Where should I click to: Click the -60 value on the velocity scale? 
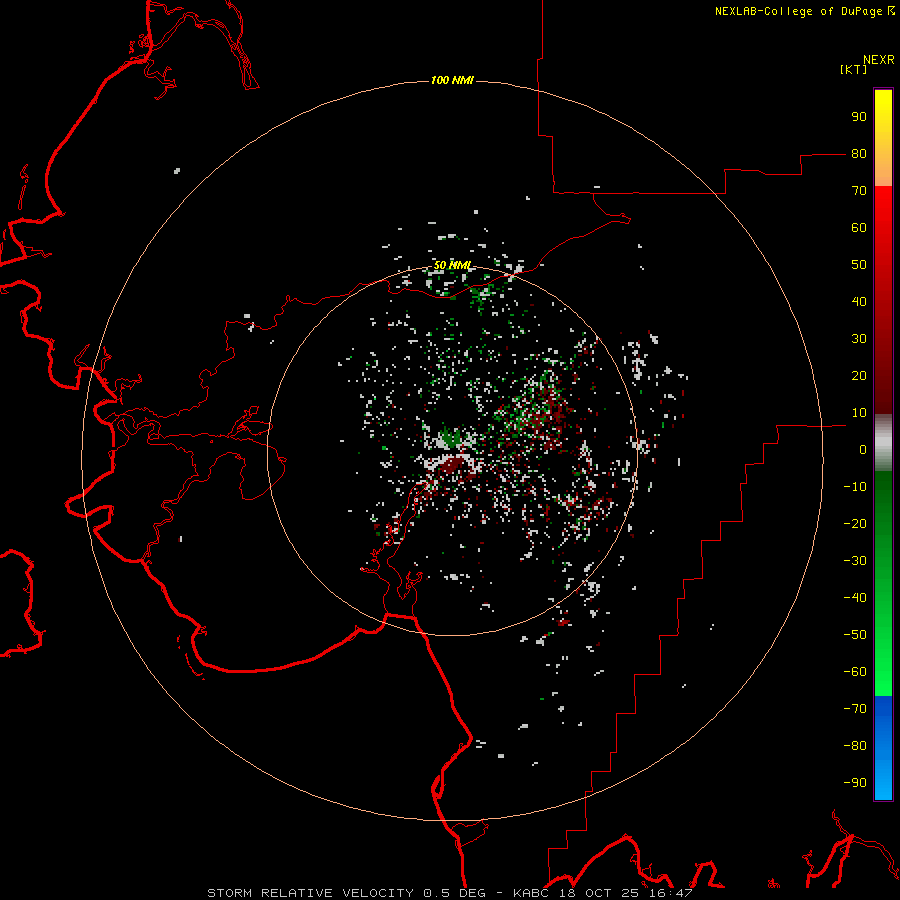[x=855, y=672]
